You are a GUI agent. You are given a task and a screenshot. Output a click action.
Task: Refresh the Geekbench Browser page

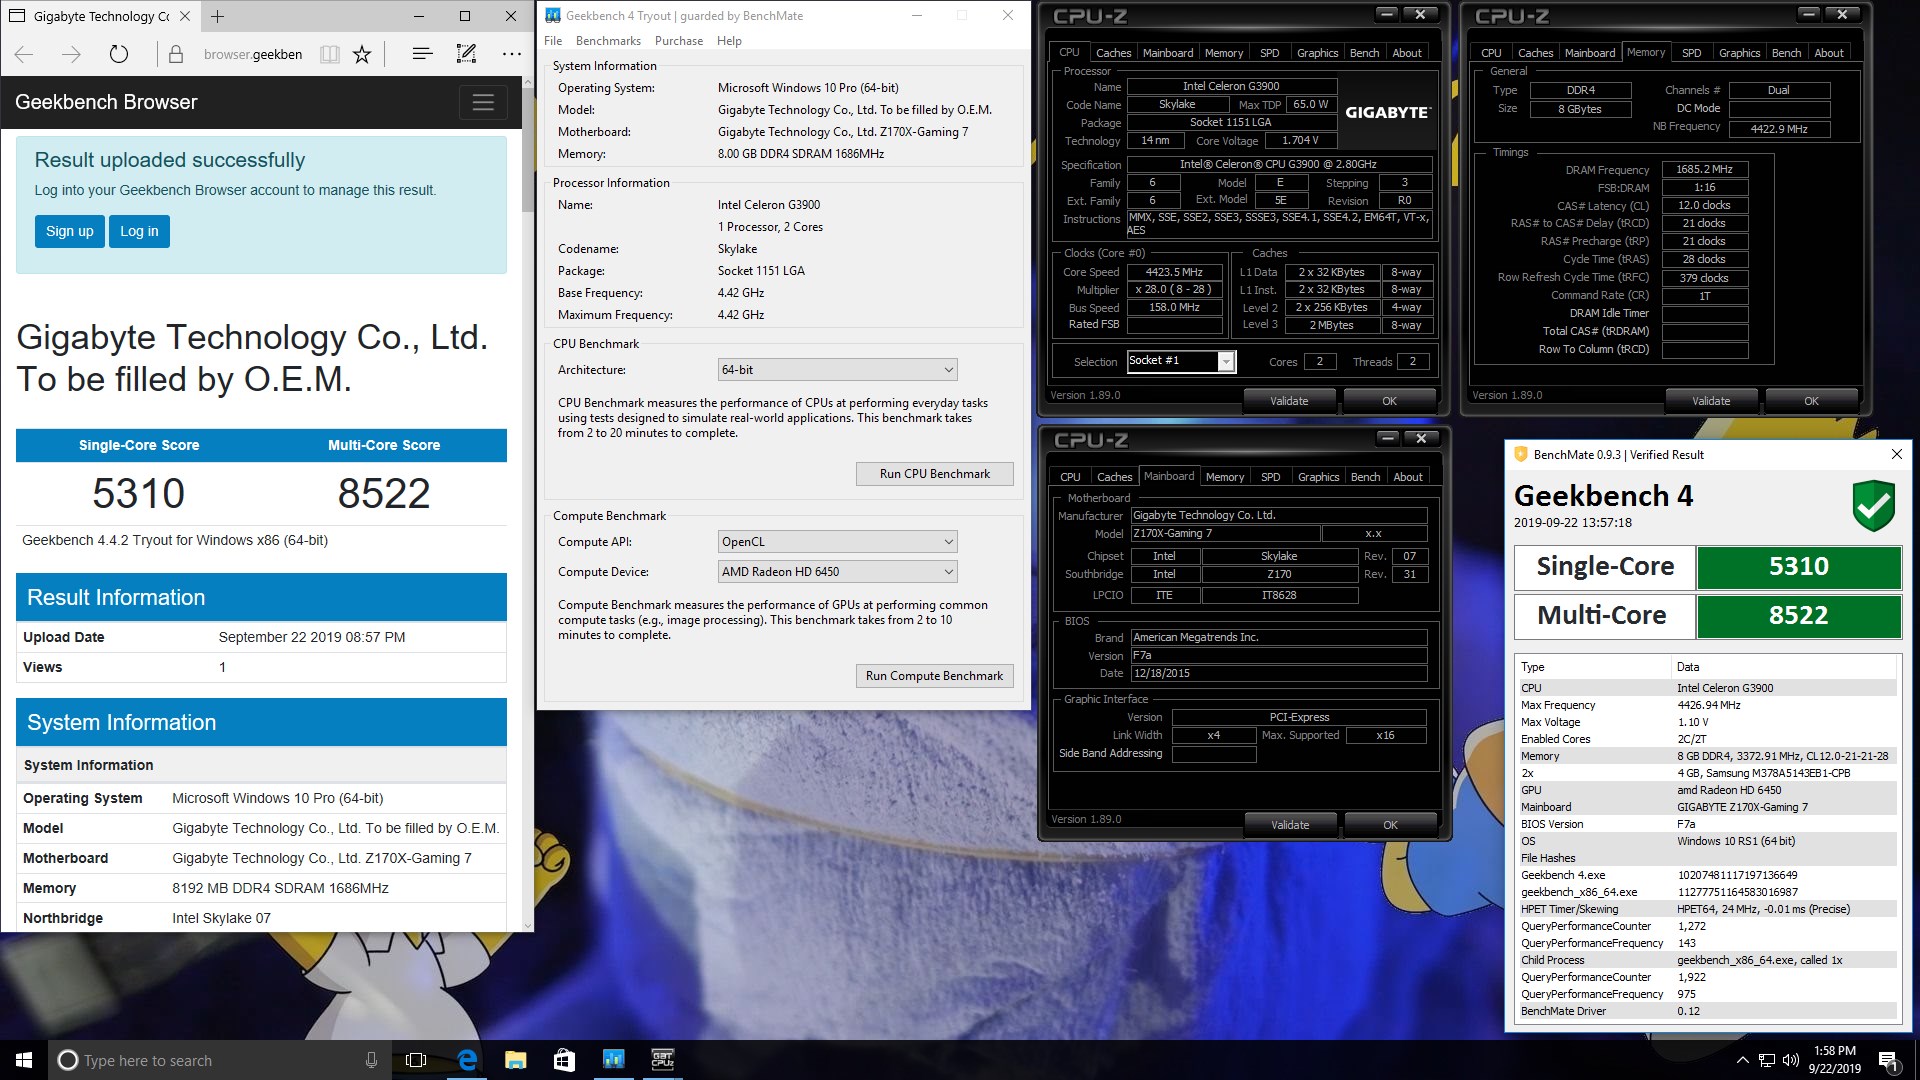tap(119, 54)
